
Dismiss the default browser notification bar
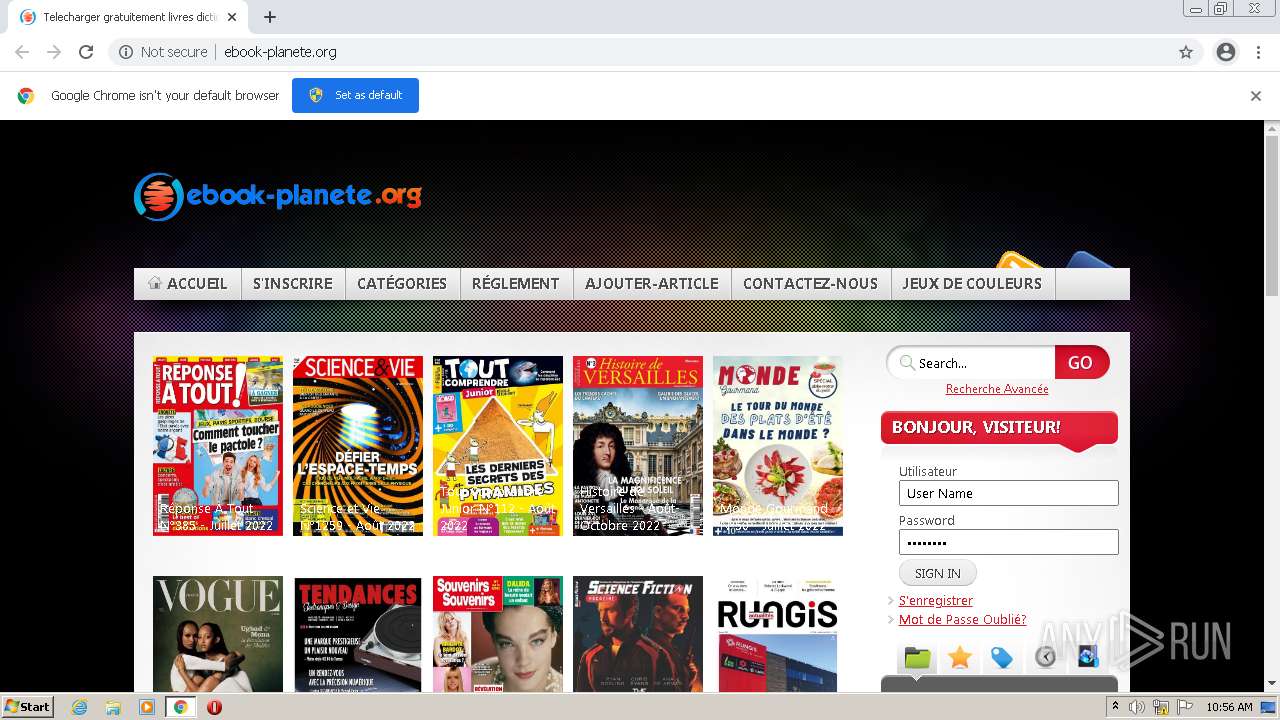coord(1255,96)
